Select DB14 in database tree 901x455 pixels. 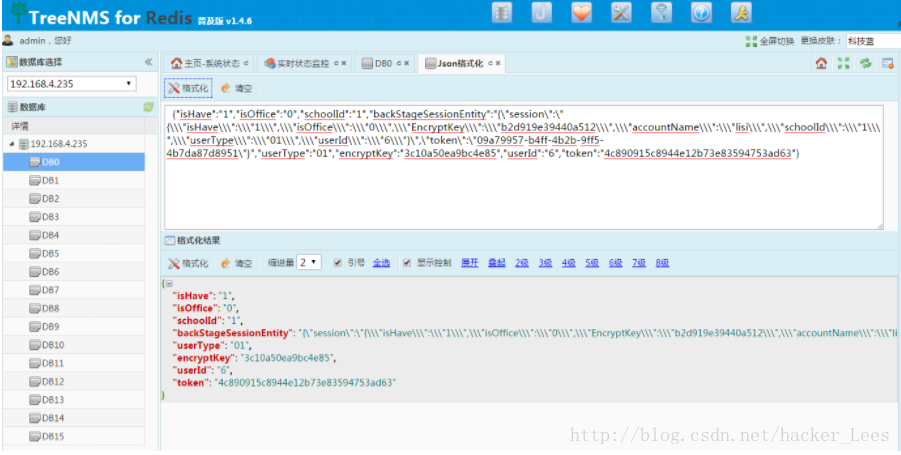pyautogui.click(x=74, y=418)
